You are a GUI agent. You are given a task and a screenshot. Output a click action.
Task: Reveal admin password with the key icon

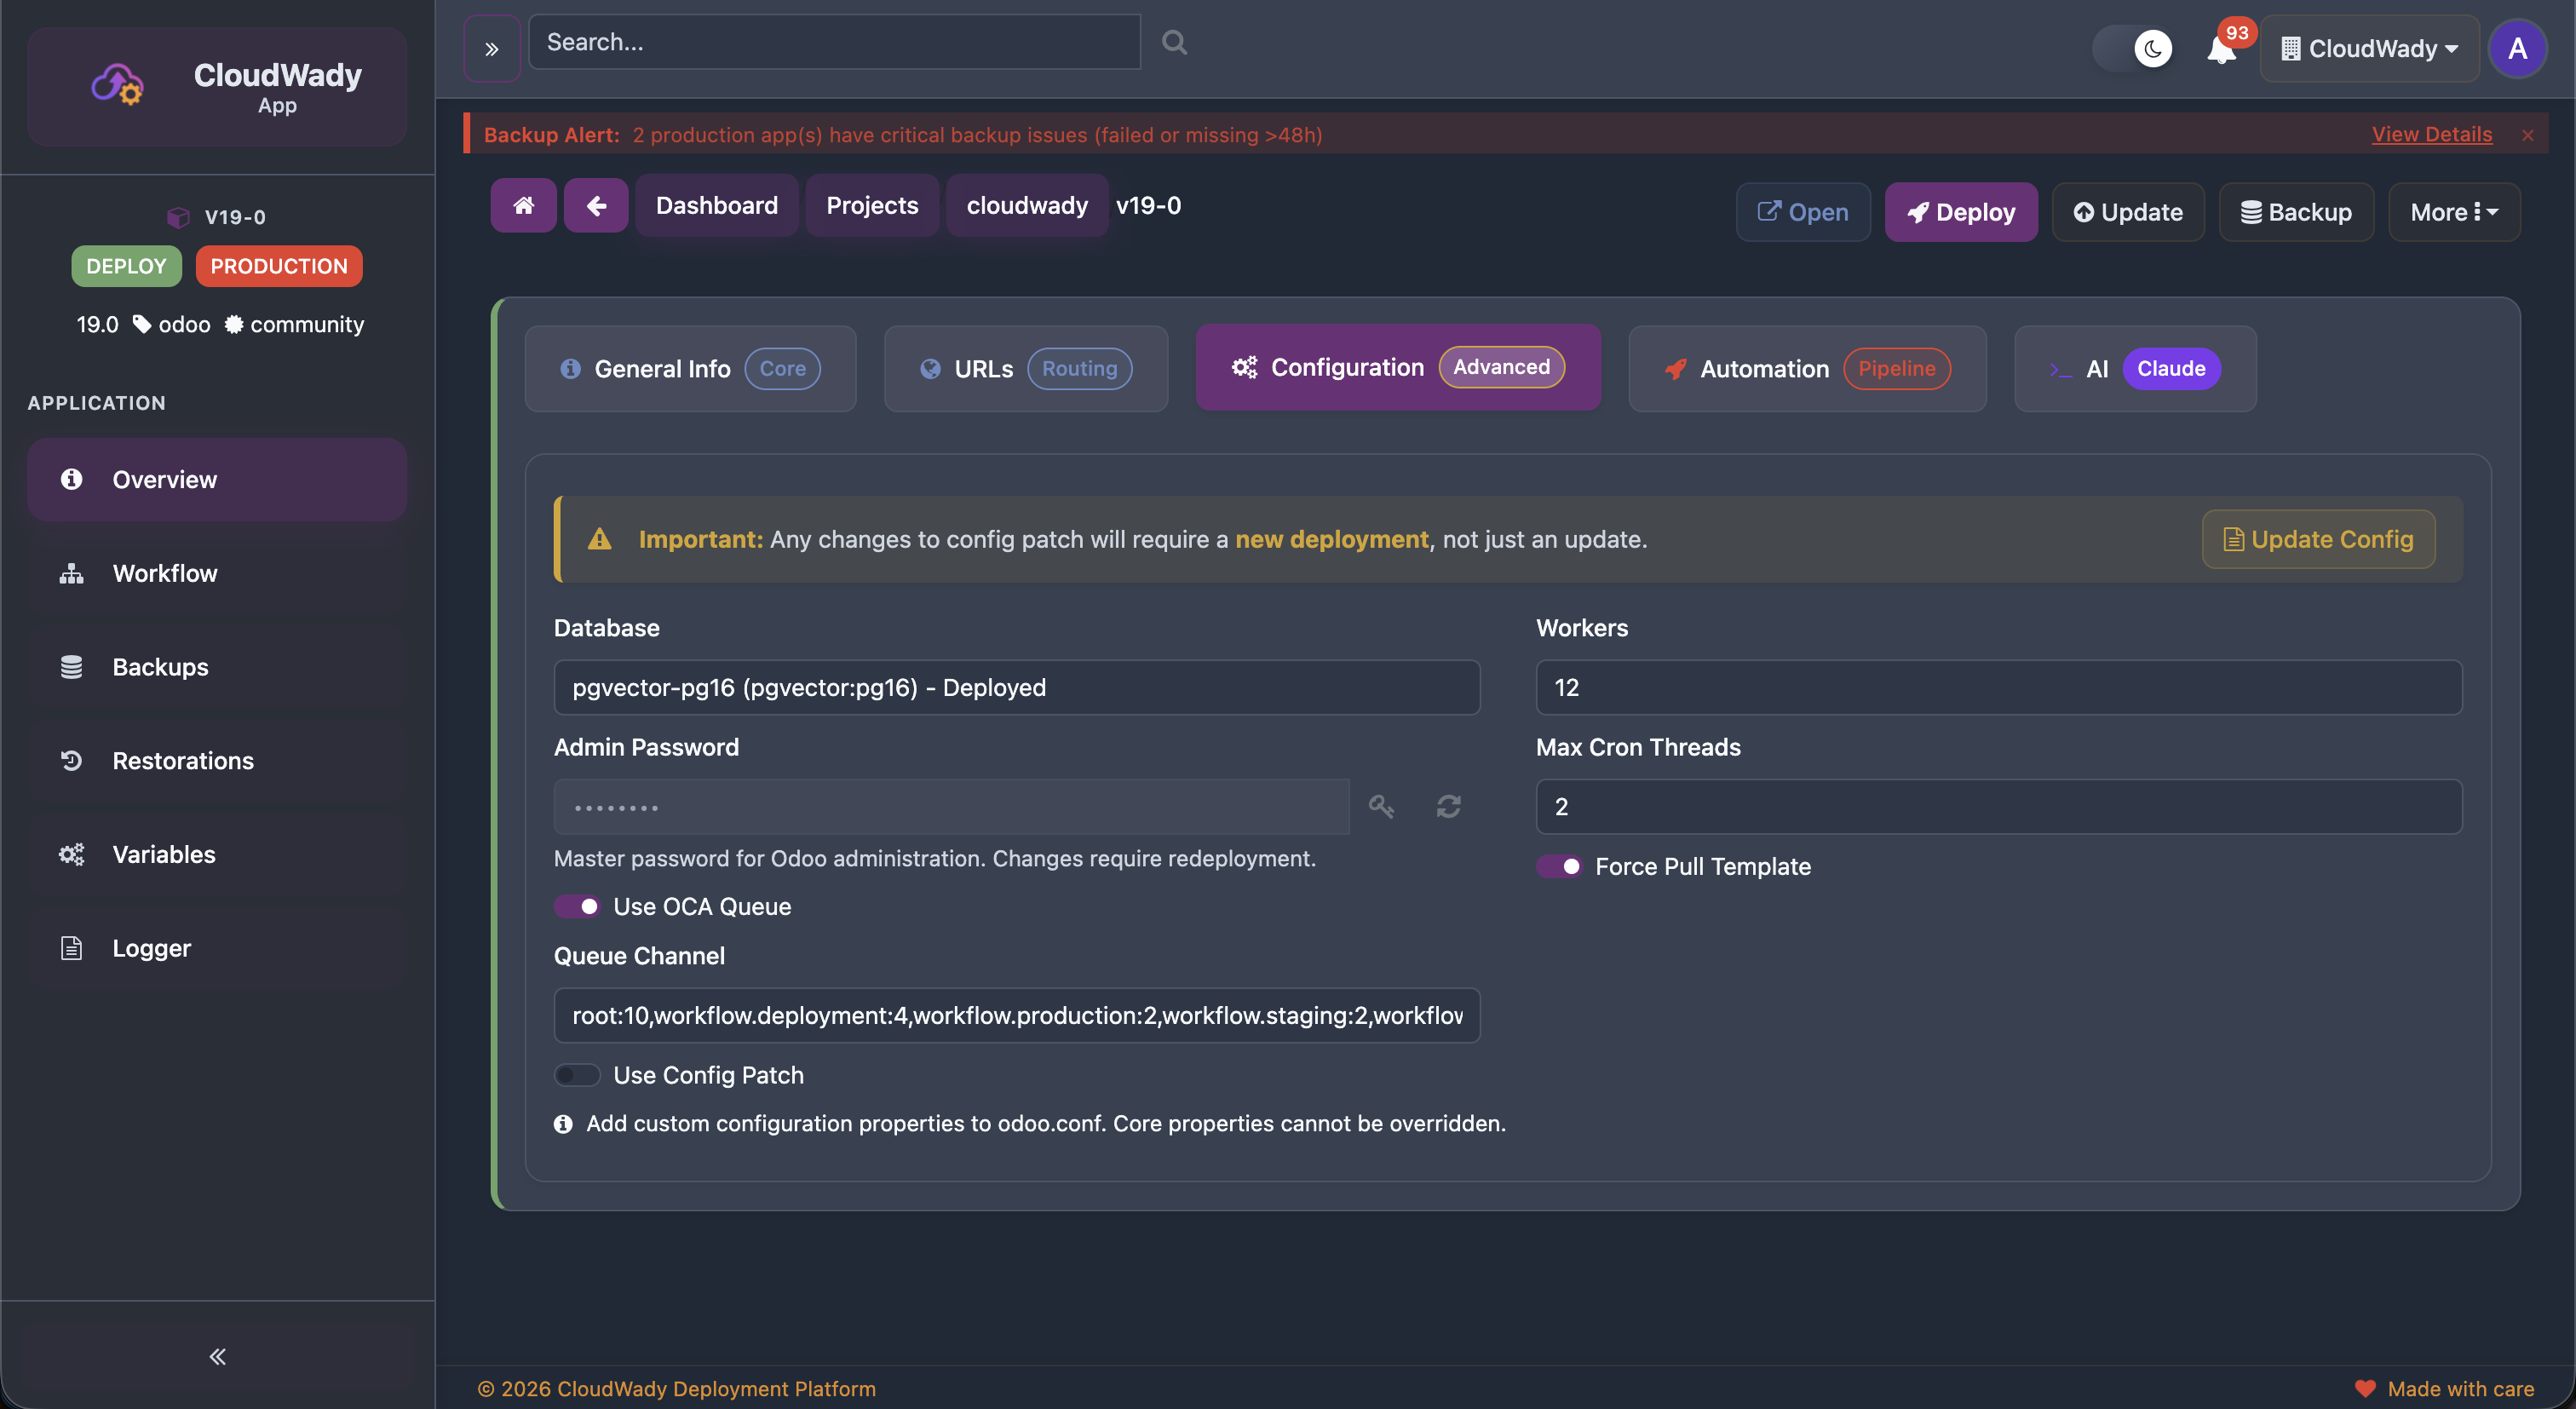point(1381,806)
